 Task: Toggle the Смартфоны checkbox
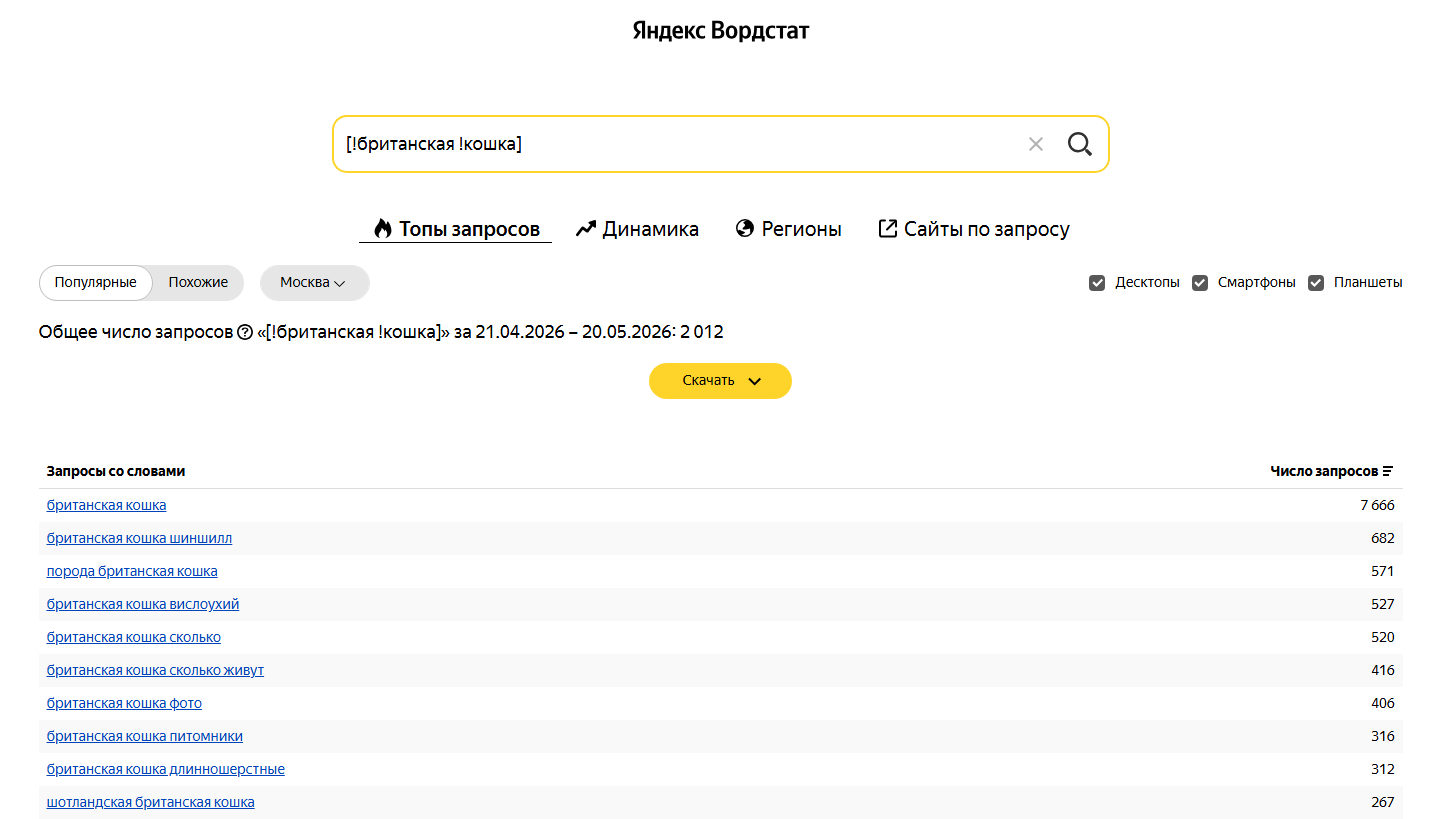(1200, 283)
